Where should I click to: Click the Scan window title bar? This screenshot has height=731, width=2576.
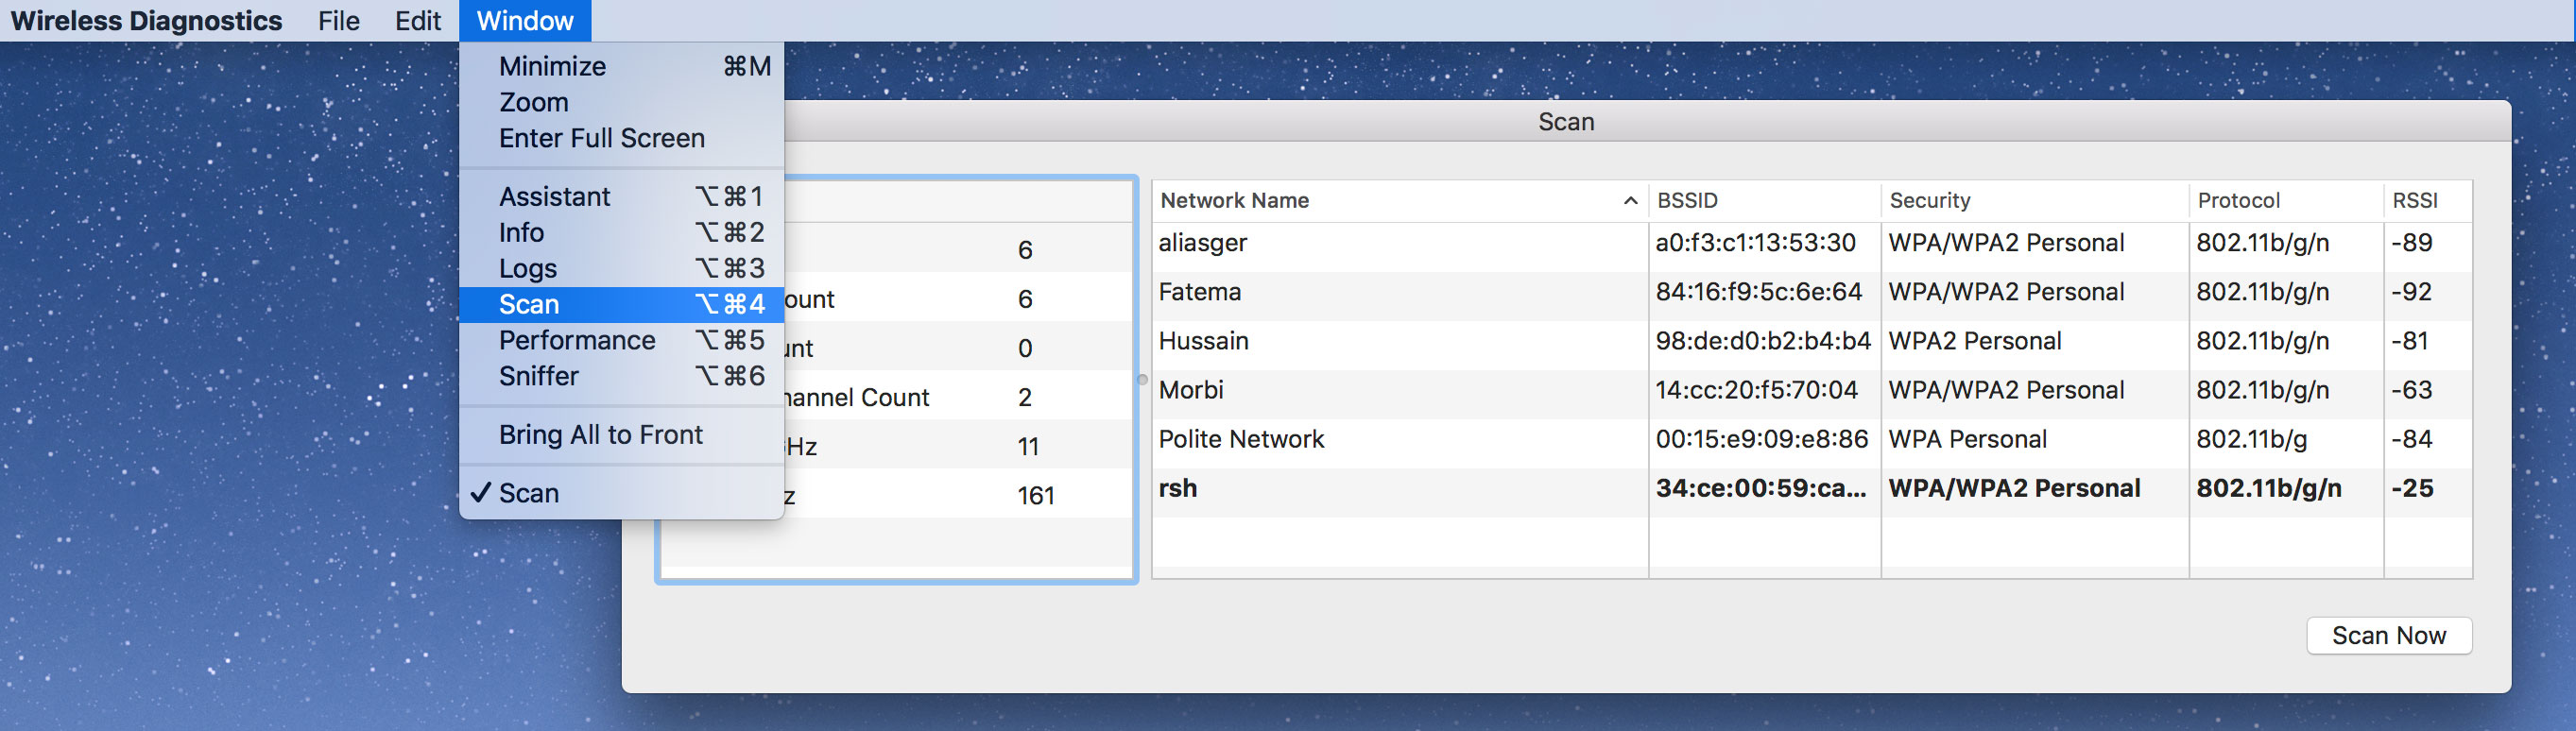click(1566, 121)
